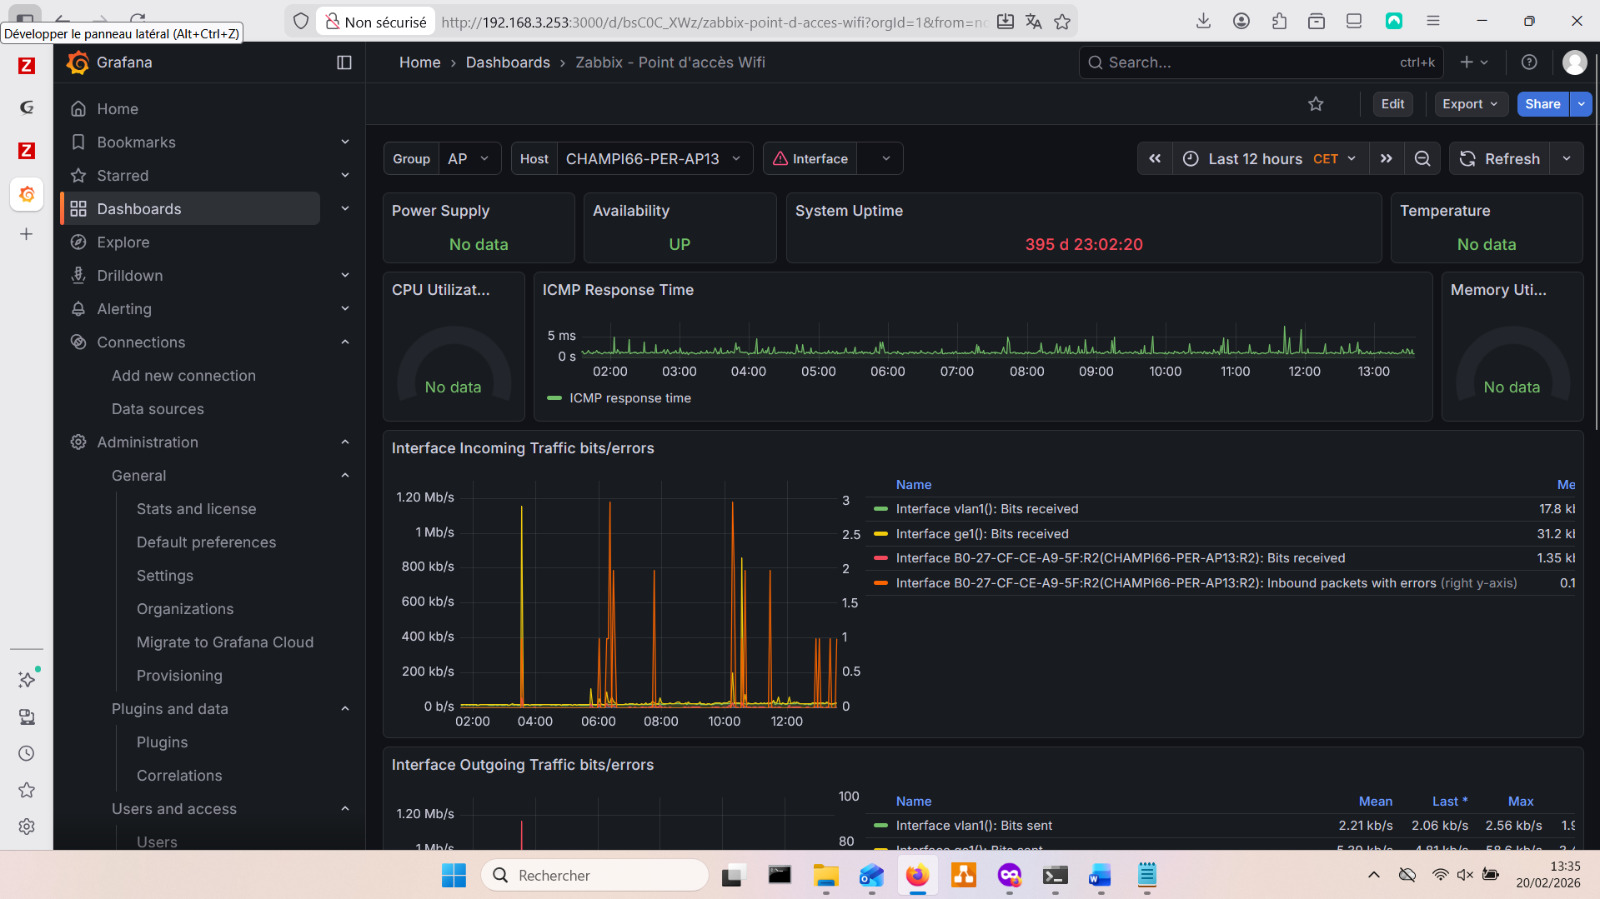Click the Share button
The width and height of the screenshot is (1600, 899).
click(x=1543, y=104)
